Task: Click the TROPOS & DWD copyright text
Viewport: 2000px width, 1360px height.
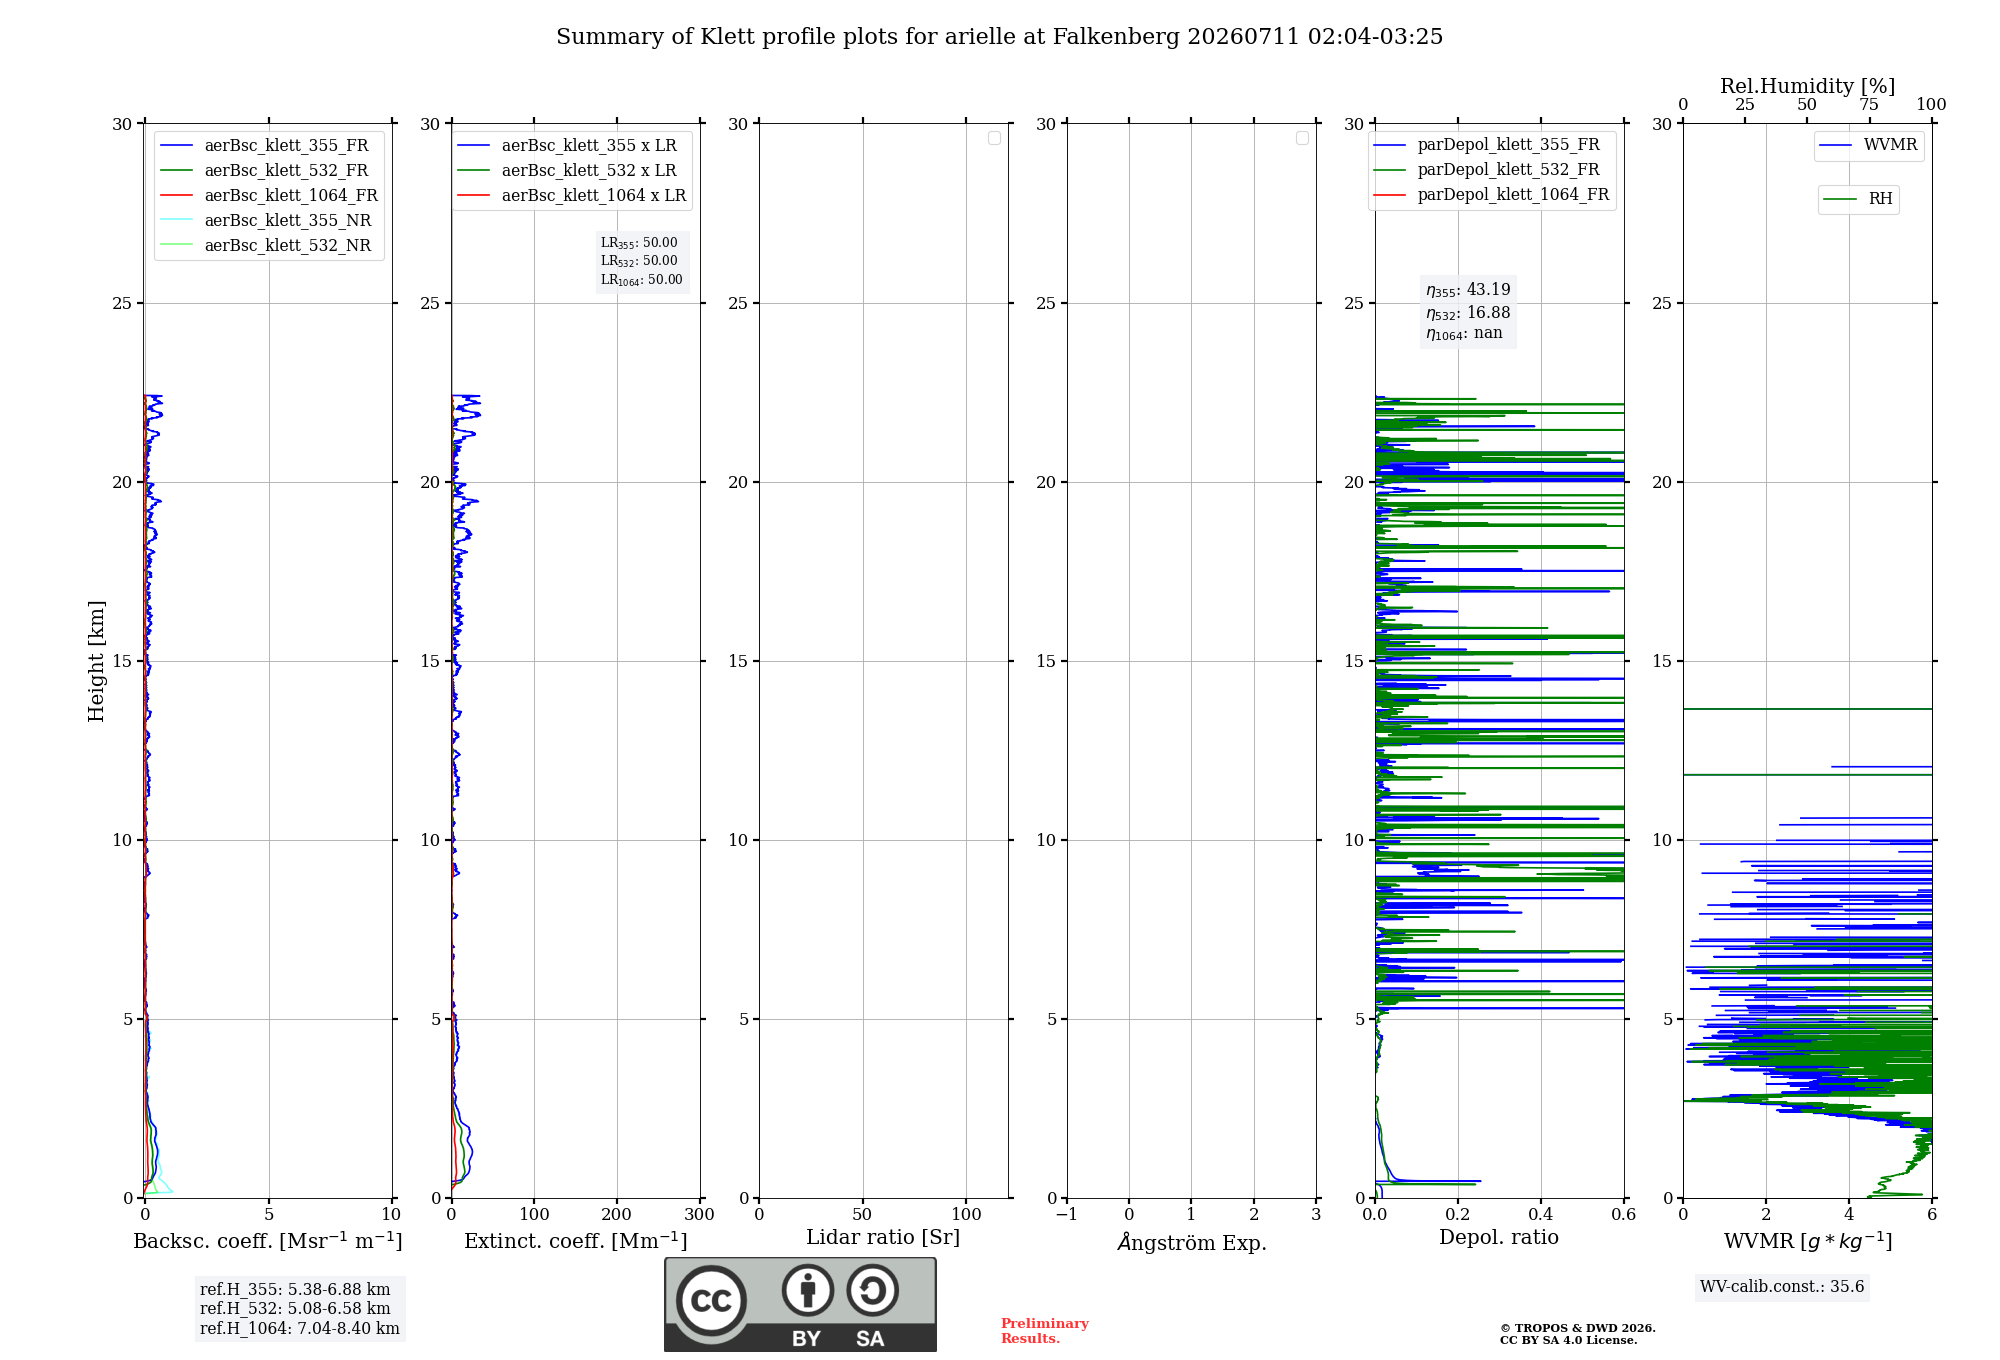Action: [1578, 1334]
